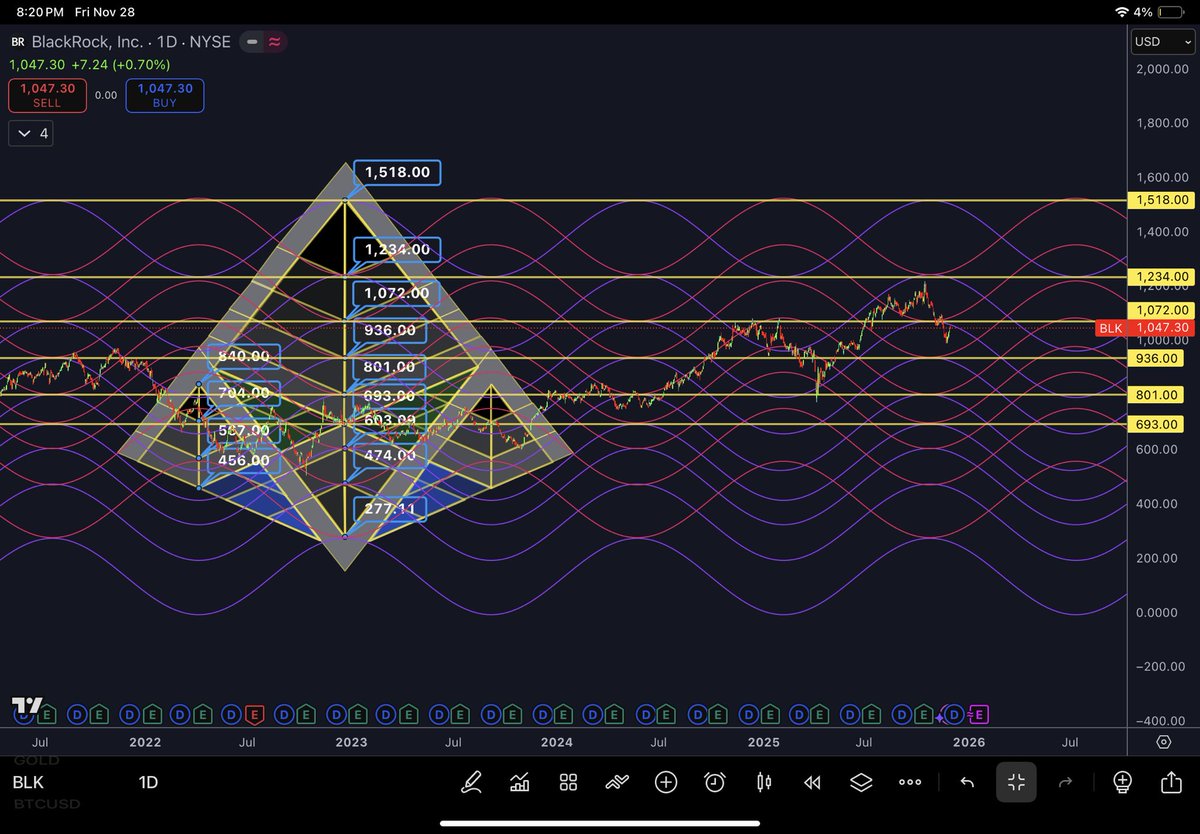The image size is (1200, 834).
Task: Open the lightbulb ideas icon
Action: (1122, 782)
